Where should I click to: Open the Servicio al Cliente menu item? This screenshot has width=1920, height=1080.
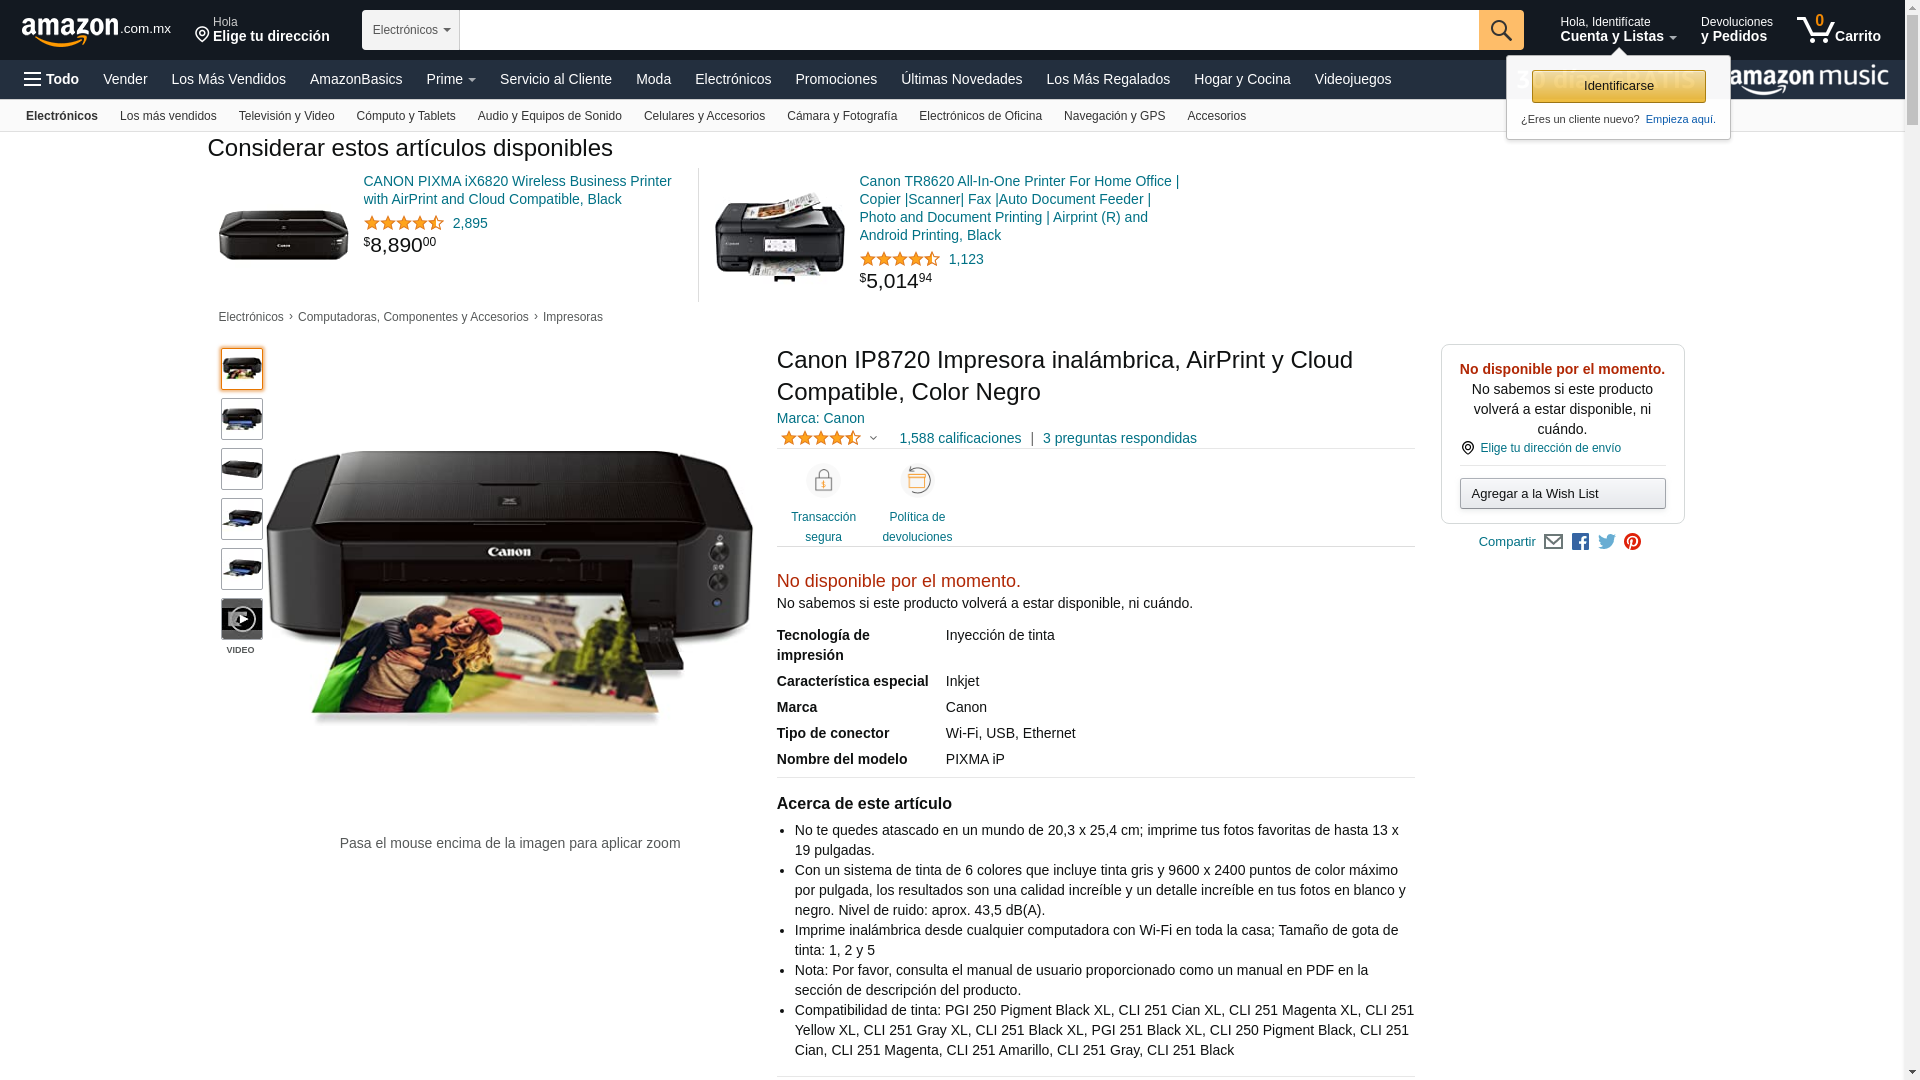pos(556,79)
